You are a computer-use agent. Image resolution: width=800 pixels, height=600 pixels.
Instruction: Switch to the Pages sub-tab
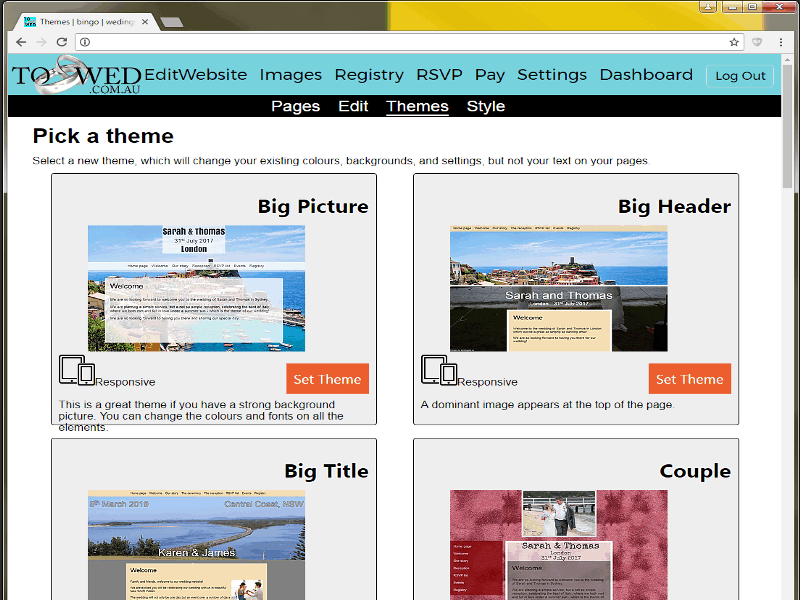tap(296, 106)
